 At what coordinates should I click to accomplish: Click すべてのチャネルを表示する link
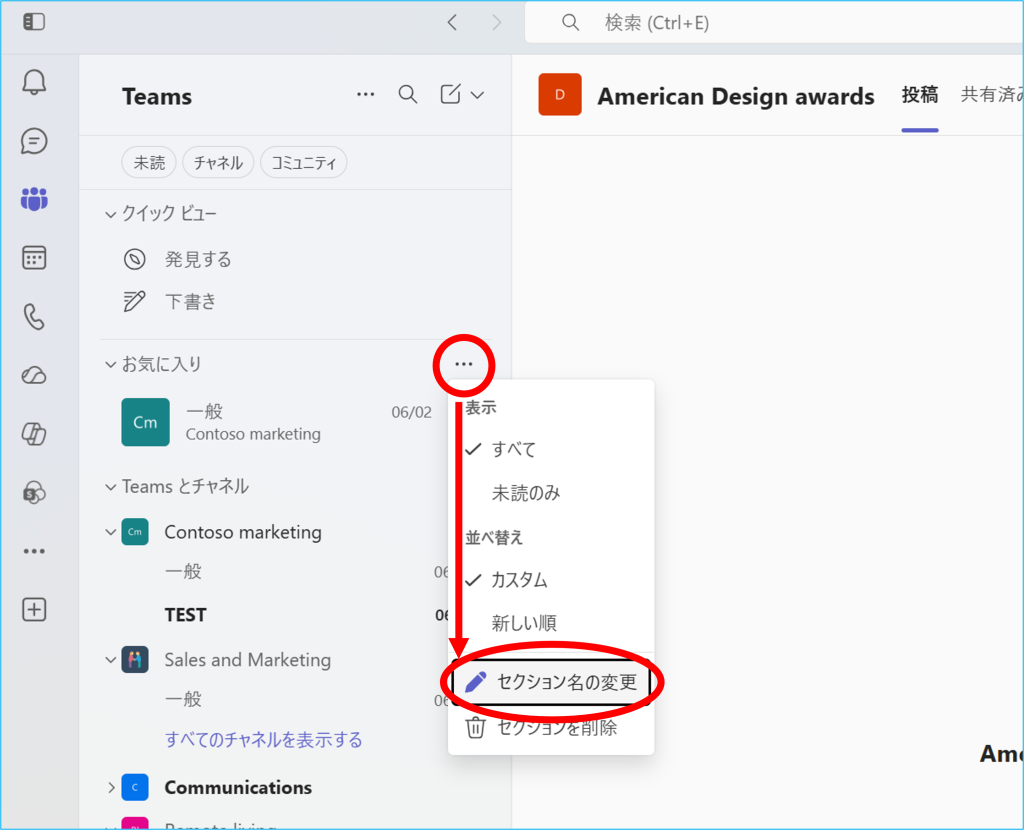pyautogui.click(x=263, y=740)
